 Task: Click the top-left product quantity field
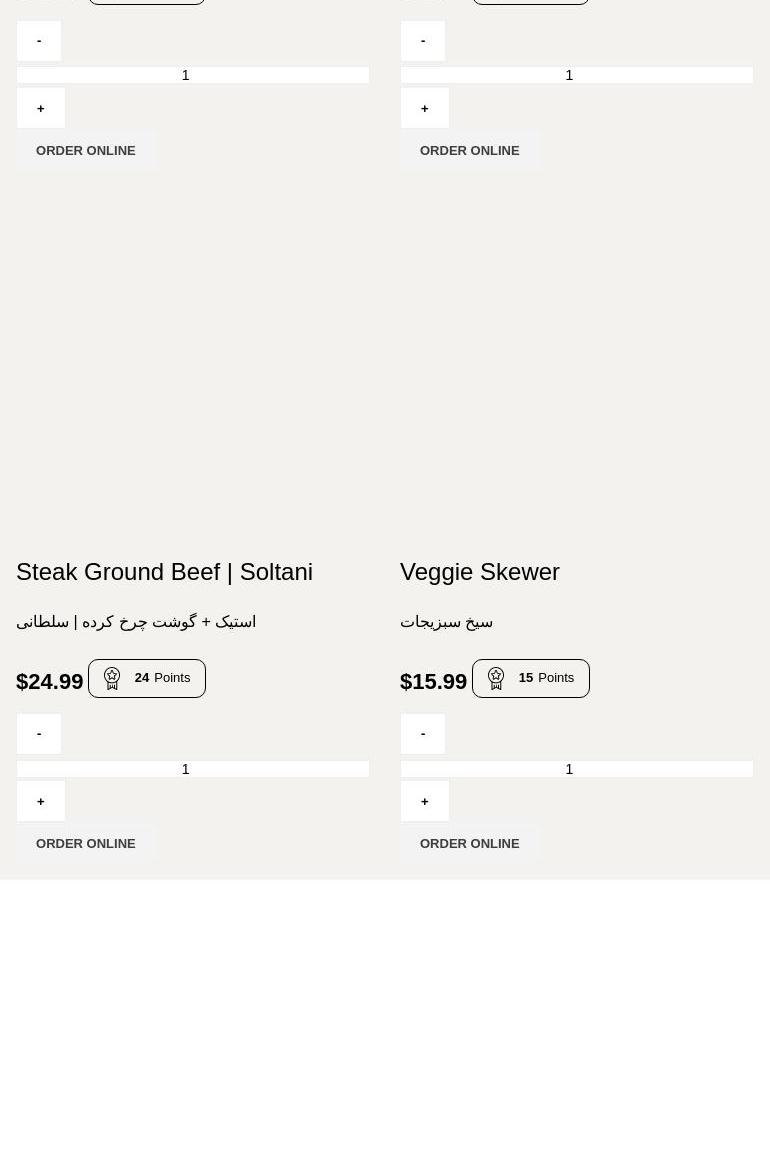point(193,75)
